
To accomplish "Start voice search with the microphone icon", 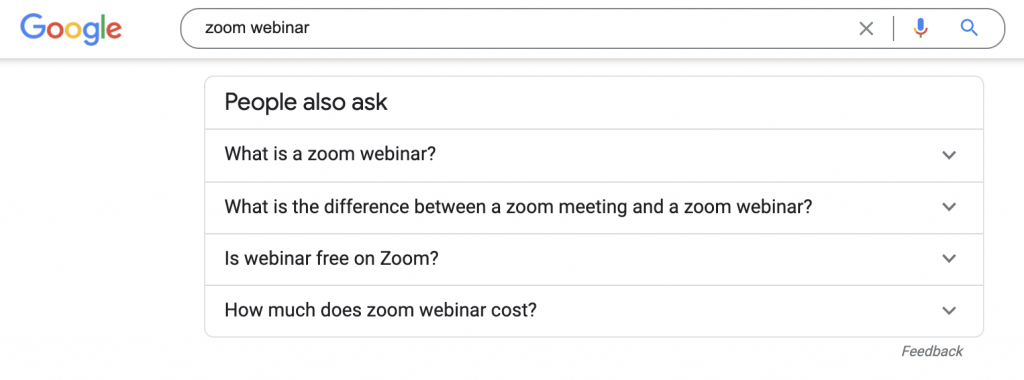I will pyautogui.click(x=921, y=28).
